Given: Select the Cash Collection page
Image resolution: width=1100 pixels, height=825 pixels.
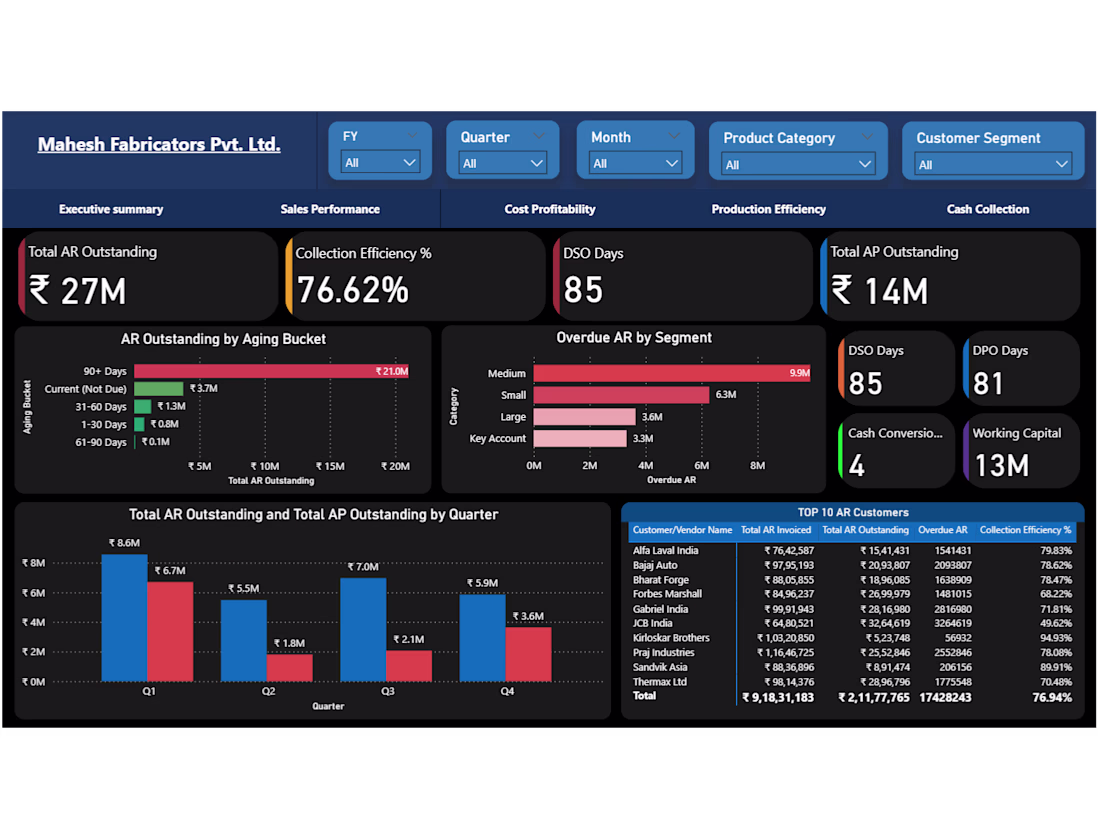Looking at the screenshot, I should (x=988, y=209).
